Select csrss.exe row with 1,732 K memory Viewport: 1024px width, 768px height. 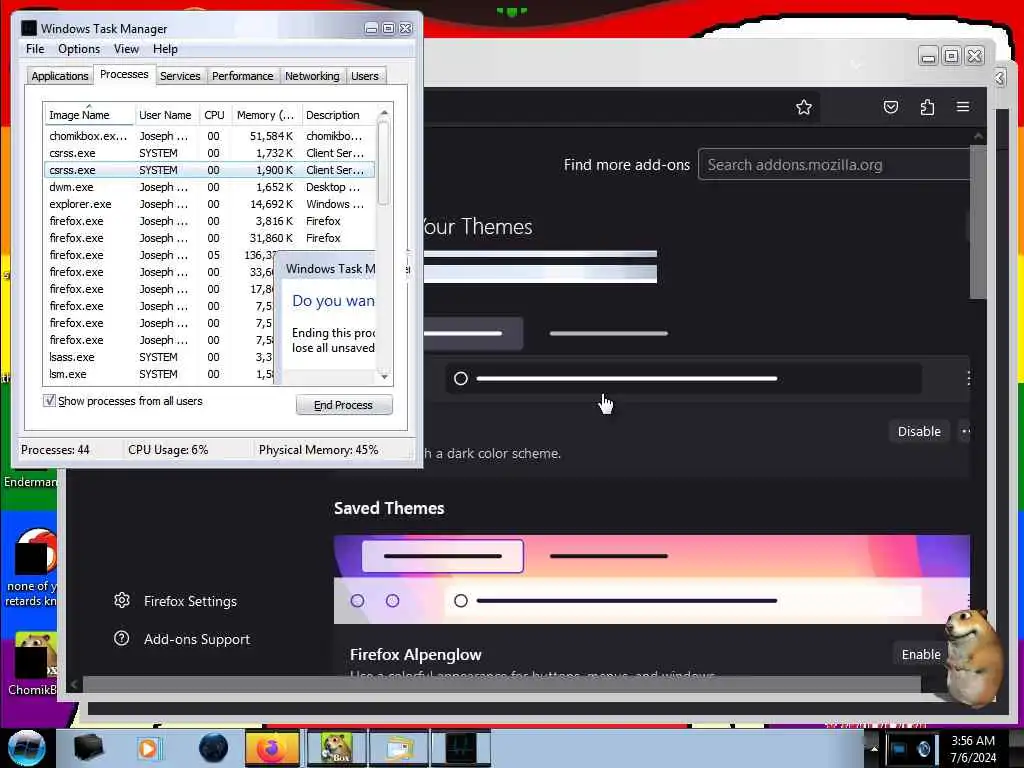point(209,153)
